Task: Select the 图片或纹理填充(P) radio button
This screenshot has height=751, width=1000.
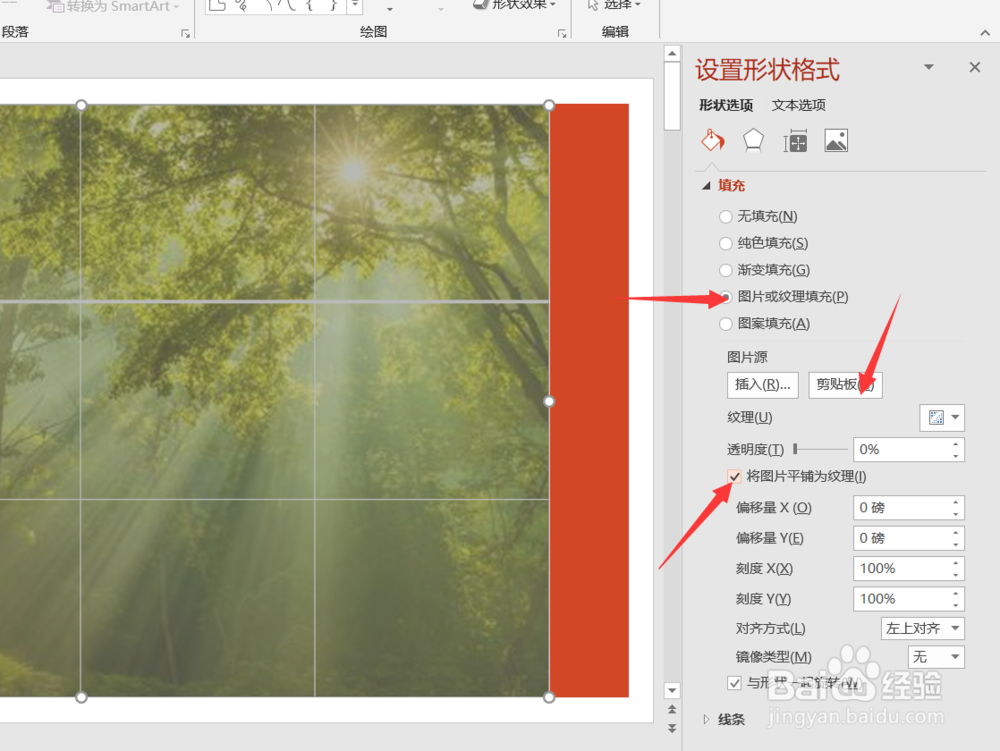Action: [x=726, y=297]
